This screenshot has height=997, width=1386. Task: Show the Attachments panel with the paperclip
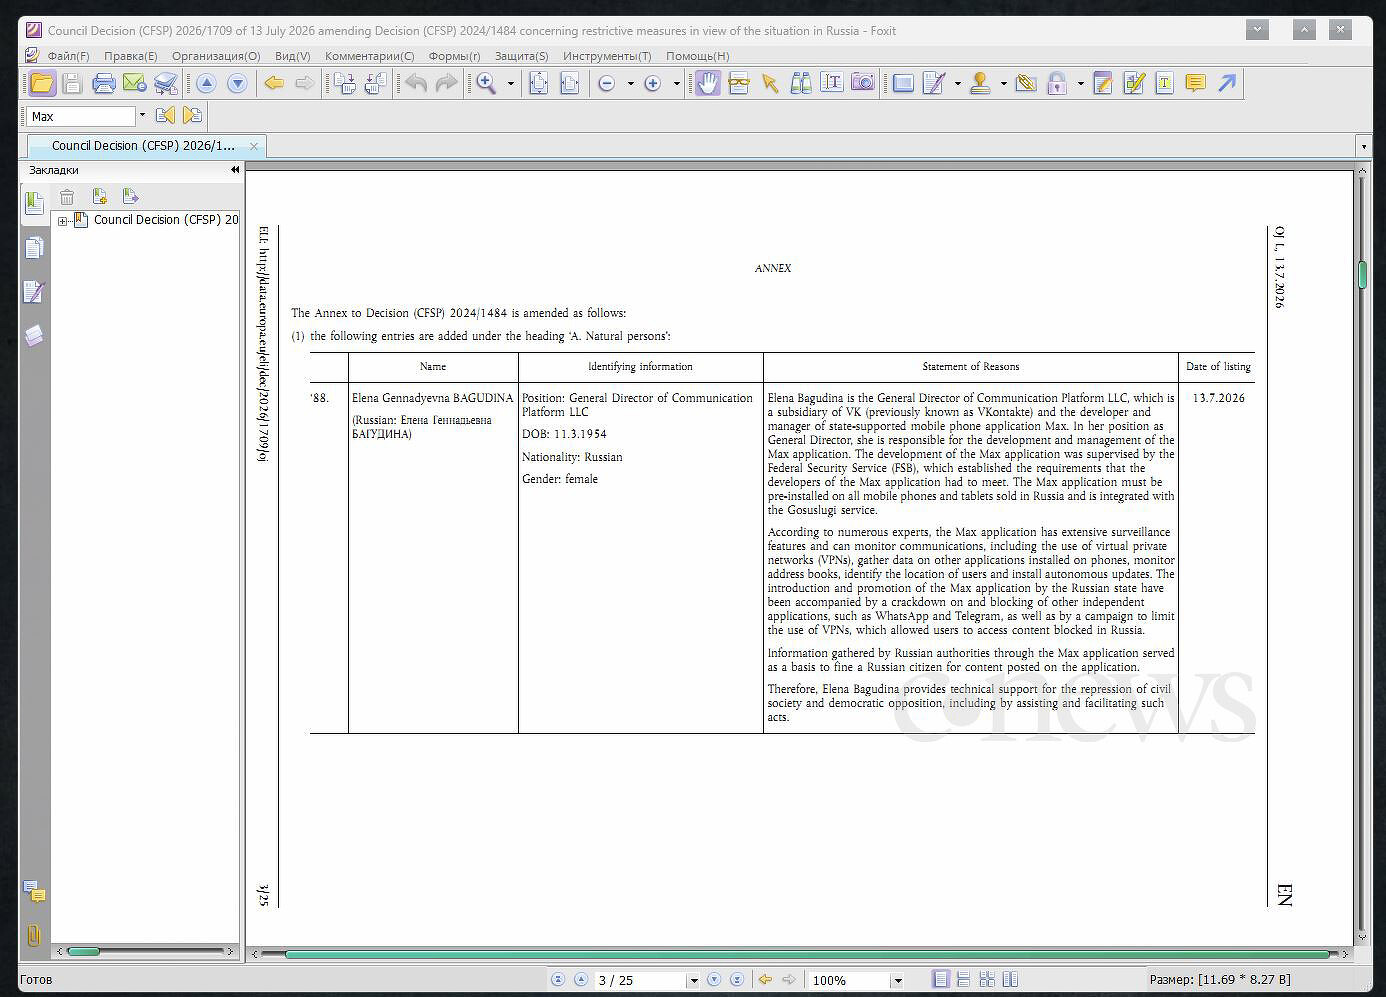click(x=34, y=936)
